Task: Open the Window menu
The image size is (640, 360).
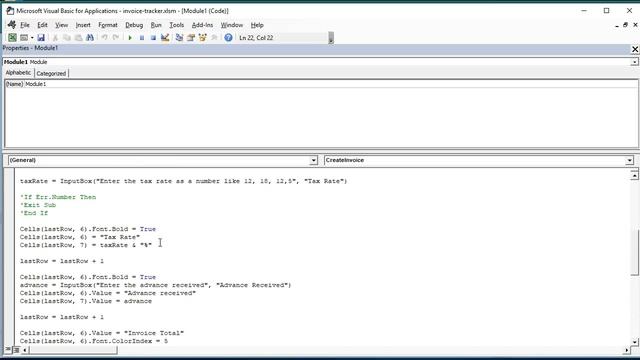Action: [x=231, y=25]
